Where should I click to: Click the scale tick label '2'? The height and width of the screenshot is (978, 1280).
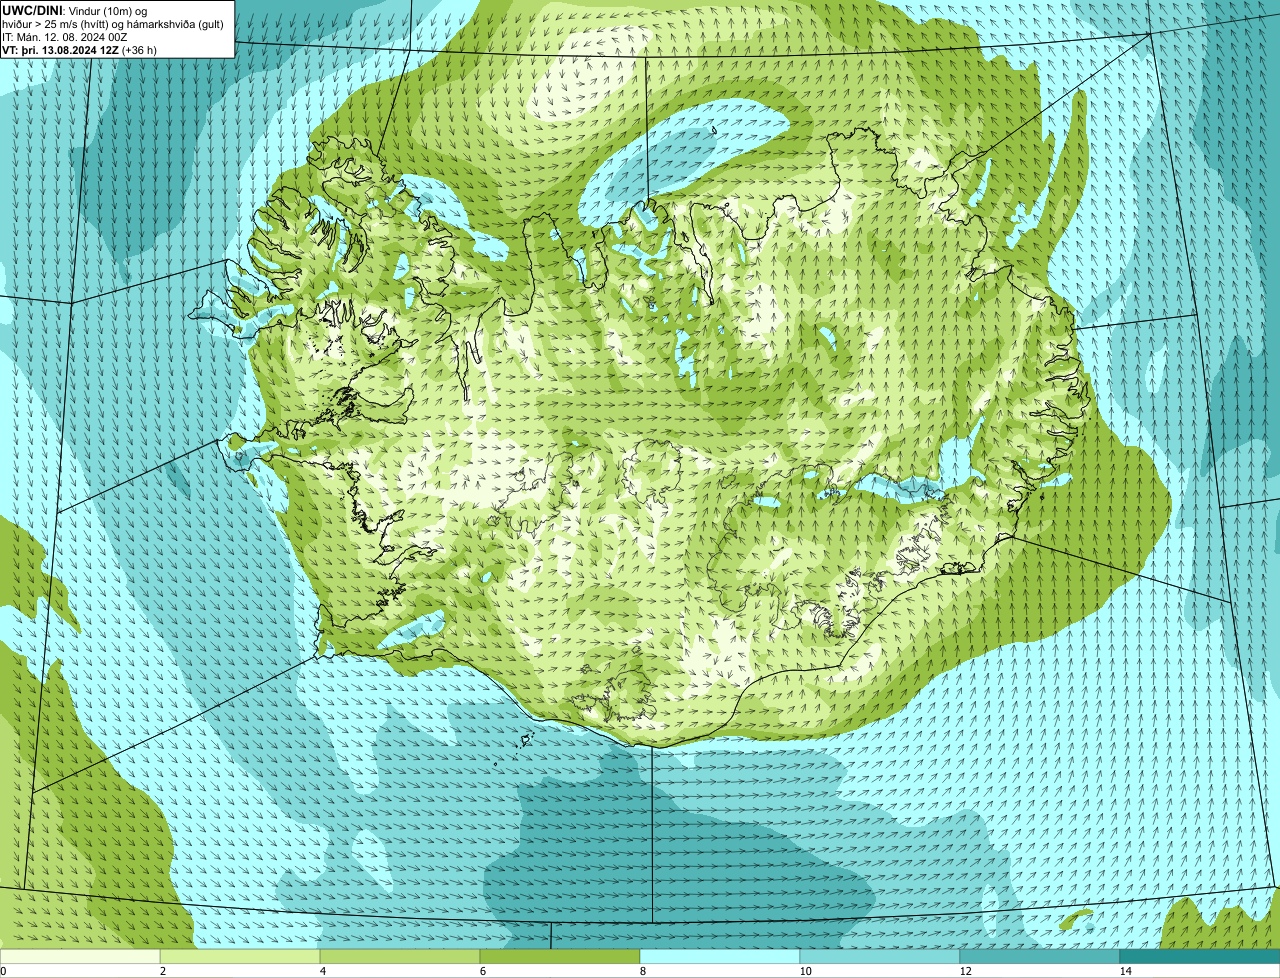pyautogui.click(x=162, y=971)
